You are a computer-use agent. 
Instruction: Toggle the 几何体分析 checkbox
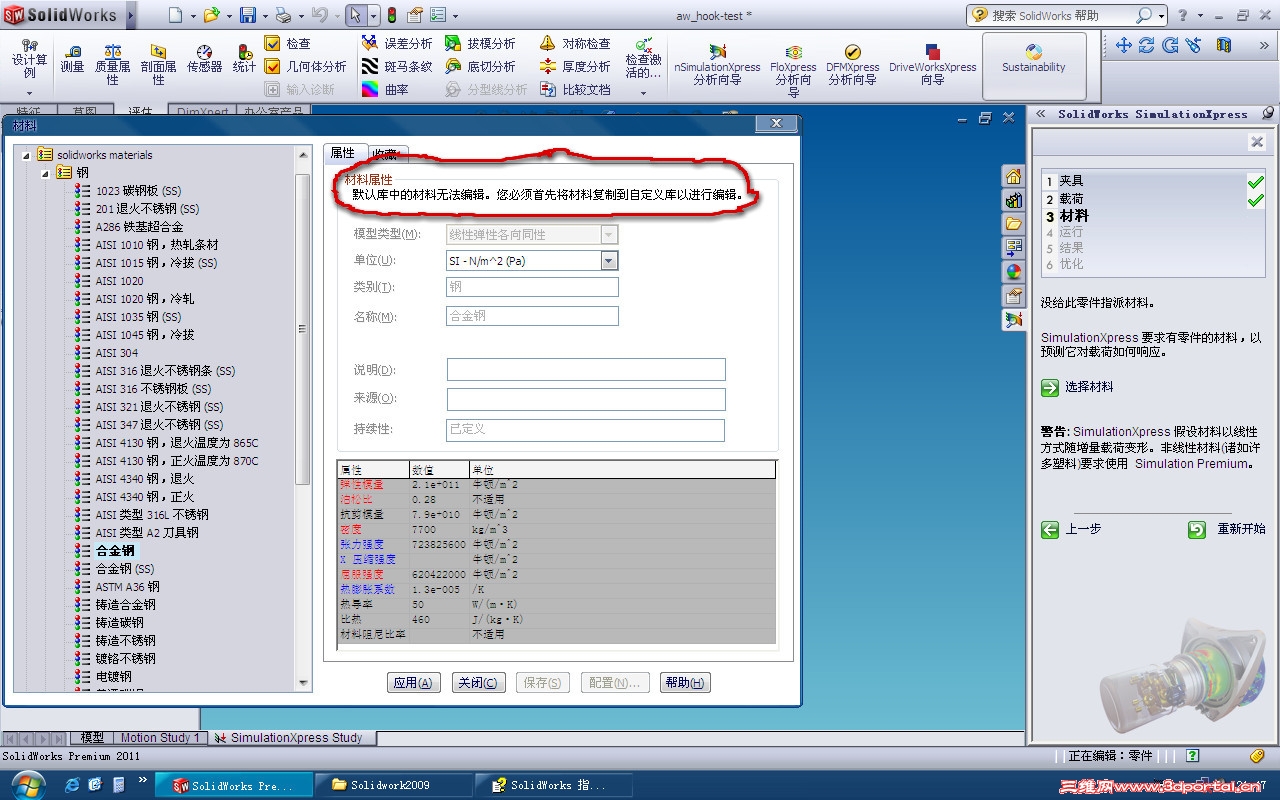click(x=272, y=67)
